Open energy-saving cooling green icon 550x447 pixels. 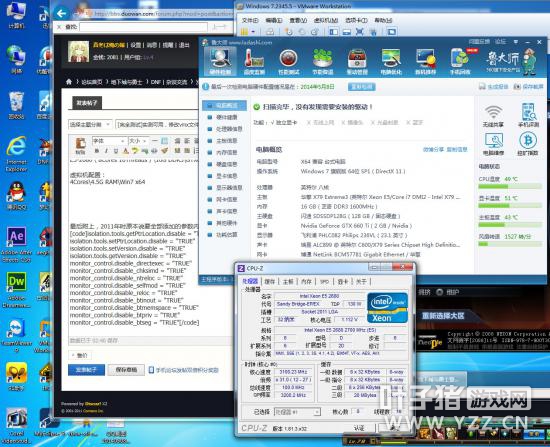pos(323,62)
